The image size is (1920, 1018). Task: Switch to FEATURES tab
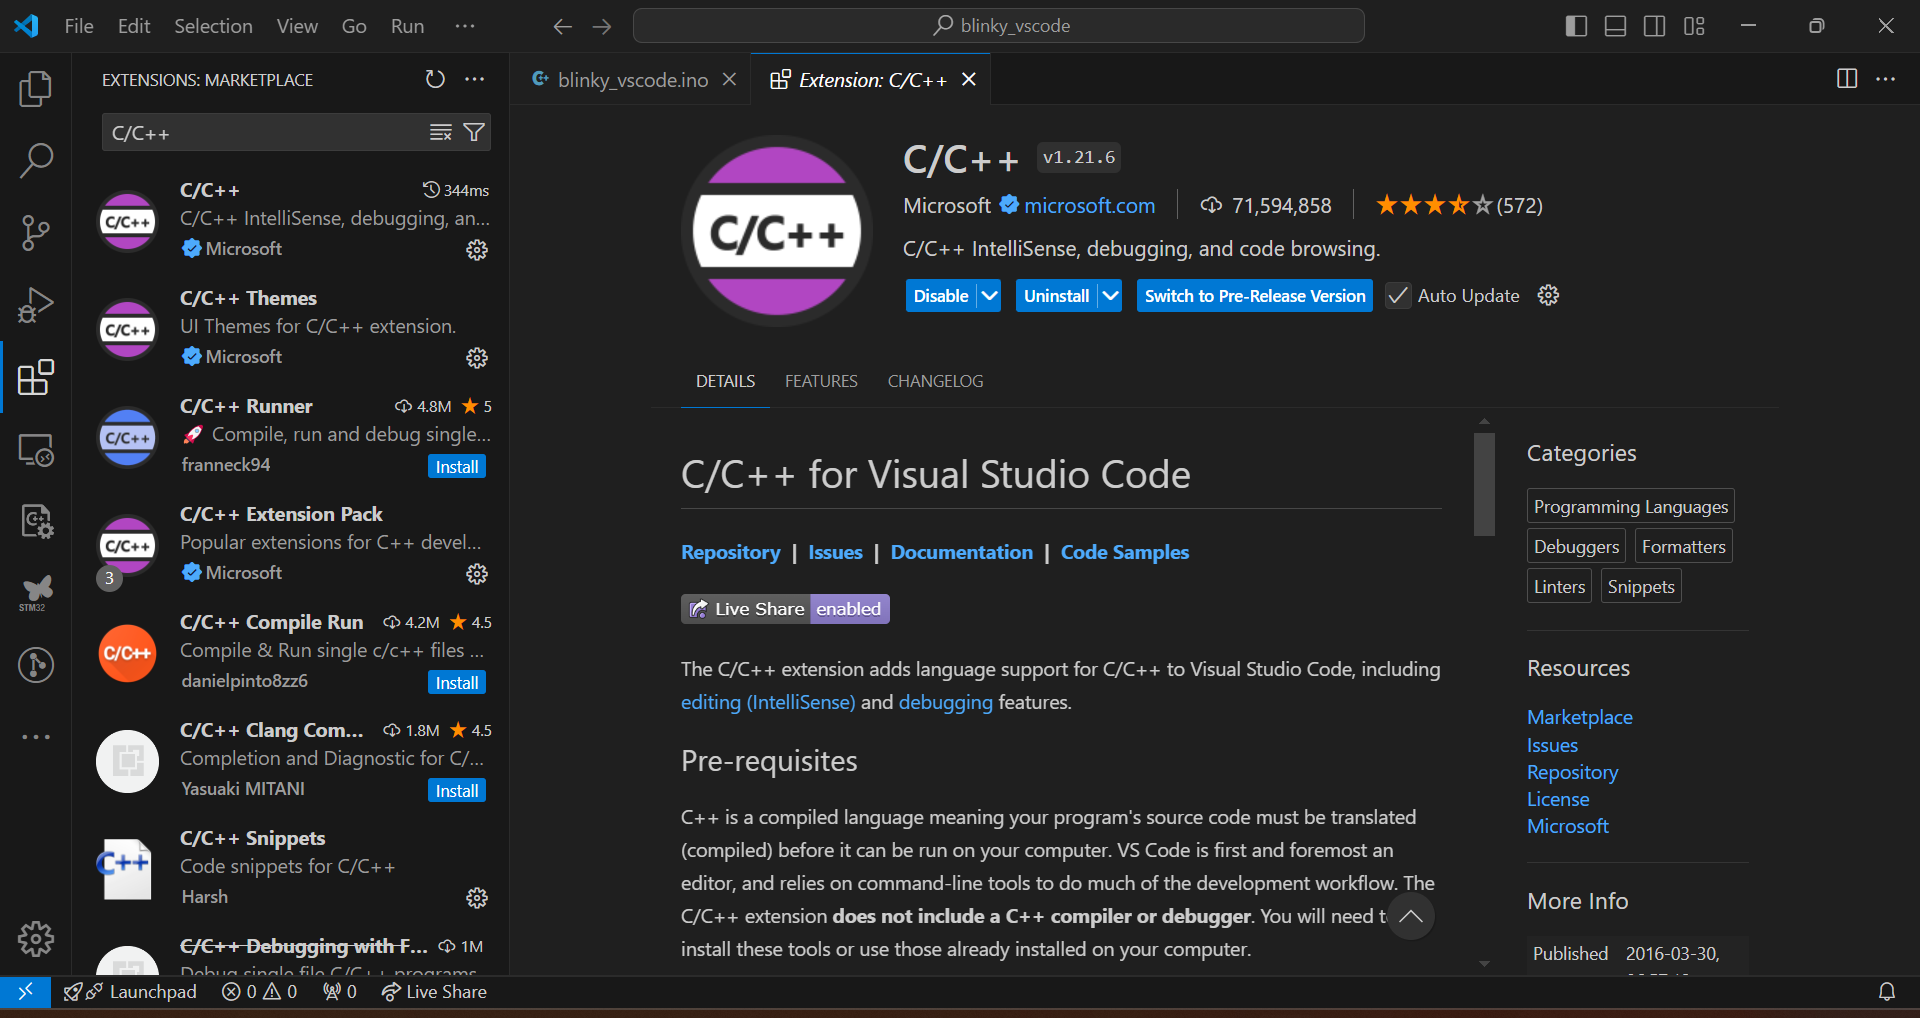click(x=821, y=381)
